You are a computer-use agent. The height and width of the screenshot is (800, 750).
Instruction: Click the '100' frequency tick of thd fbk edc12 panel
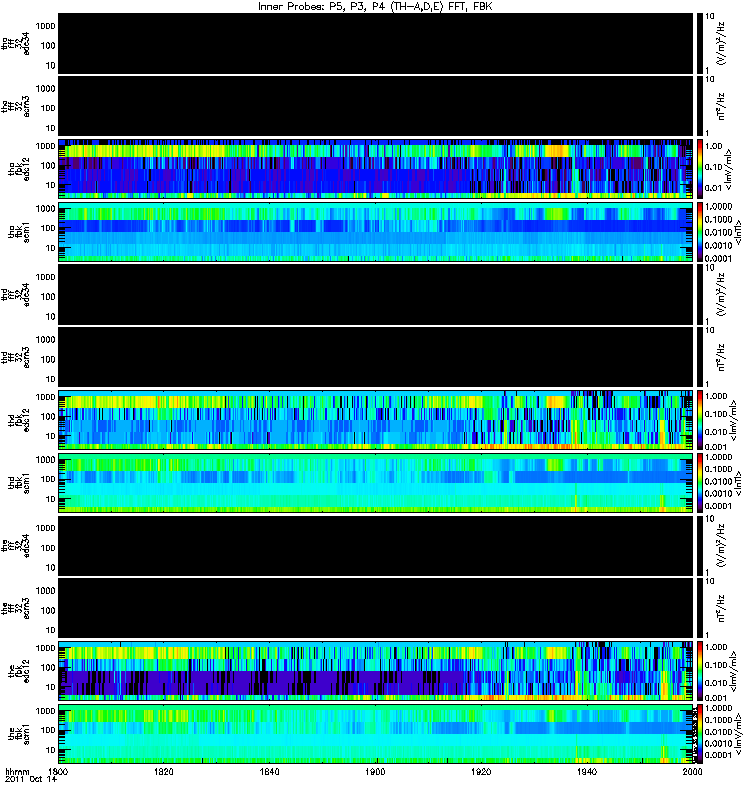pos(48,416)
